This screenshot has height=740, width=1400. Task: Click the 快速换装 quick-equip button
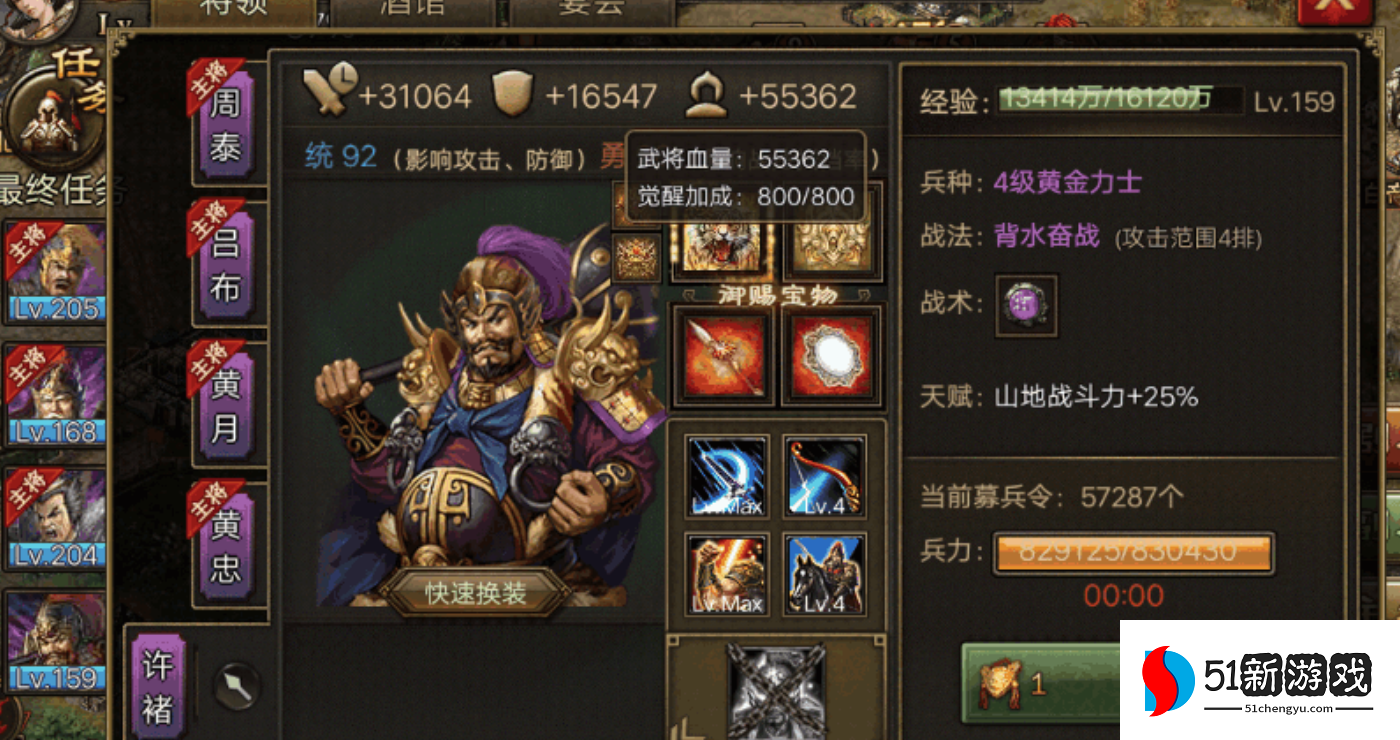point(475,592)
